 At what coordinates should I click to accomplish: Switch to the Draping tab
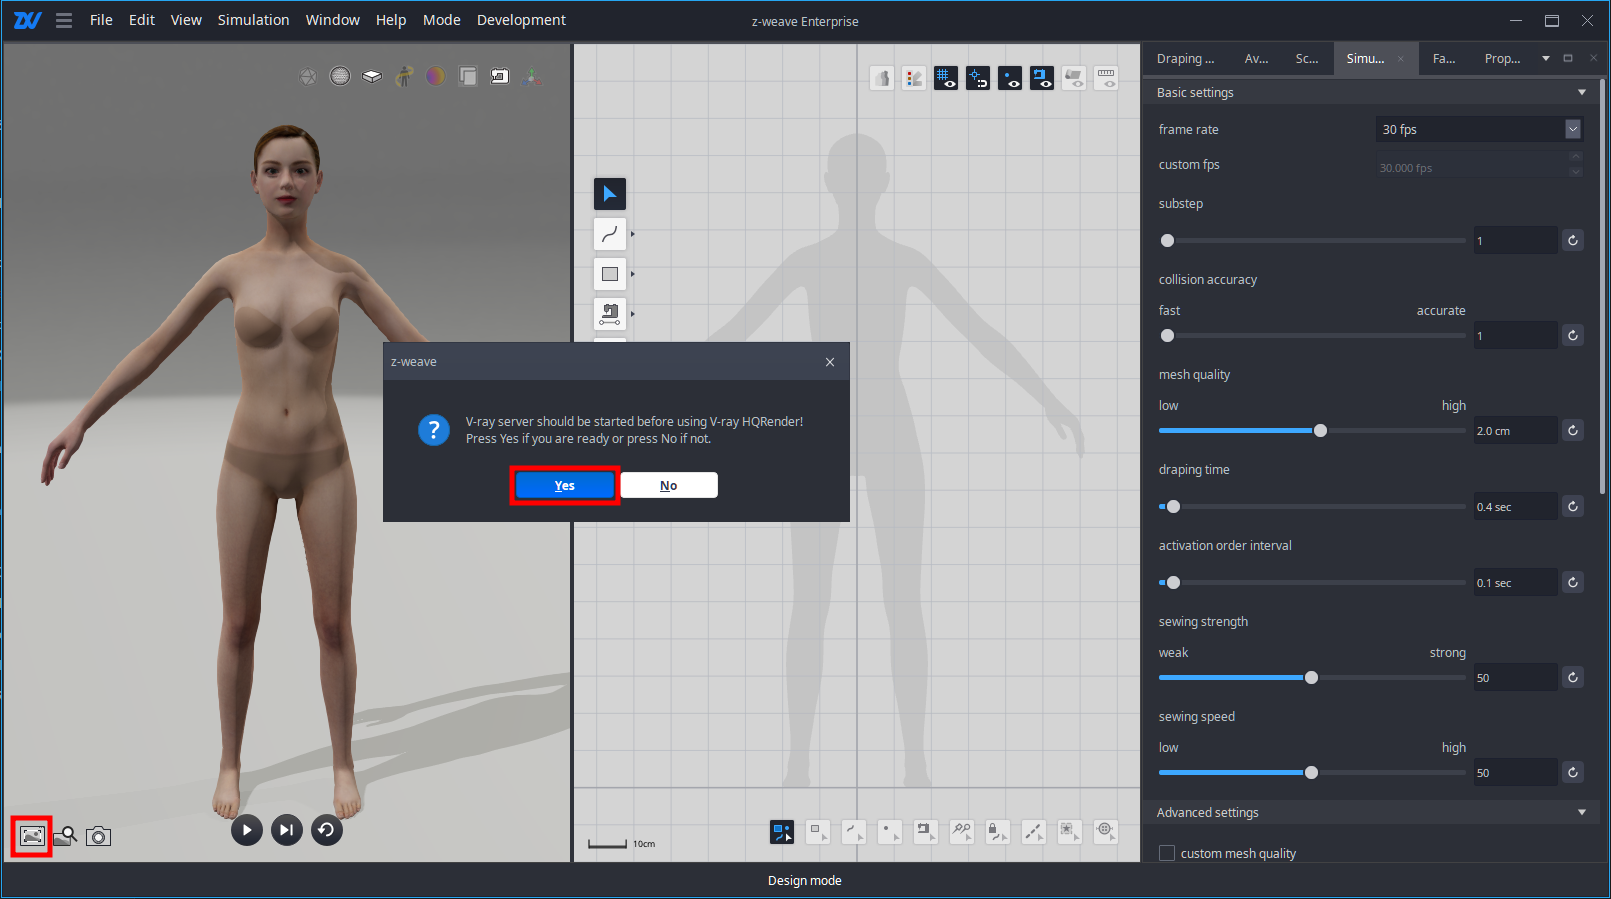point(1185,58)
